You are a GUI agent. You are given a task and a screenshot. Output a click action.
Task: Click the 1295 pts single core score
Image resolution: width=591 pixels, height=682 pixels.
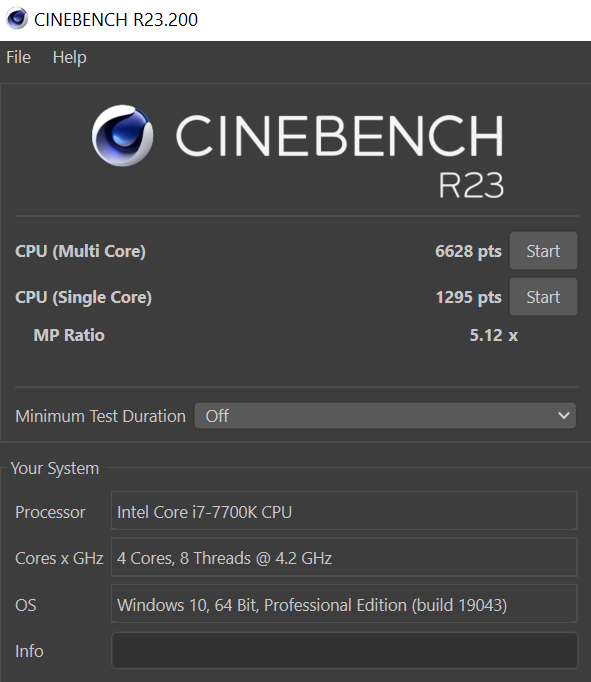coord(469,298)
